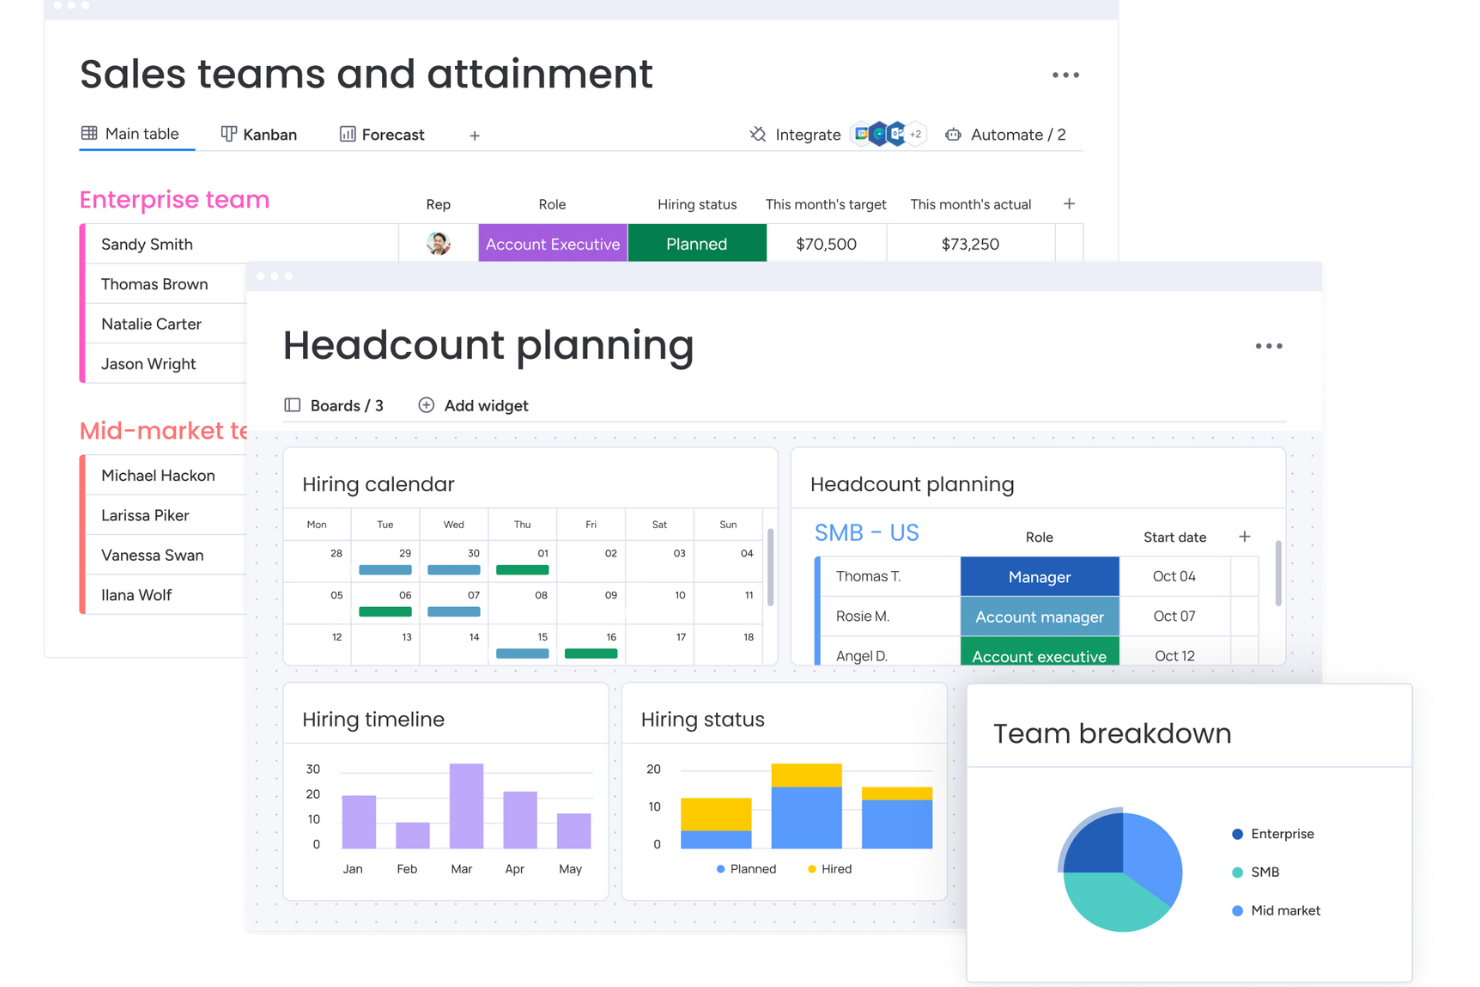
Task: Add a column in Enterprise team table
Action: tap(1069, 203)
